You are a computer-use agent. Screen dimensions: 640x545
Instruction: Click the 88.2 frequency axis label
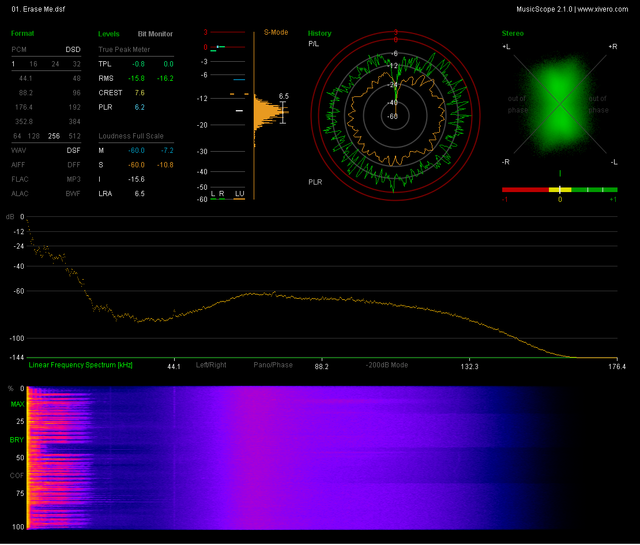(321, 367)
